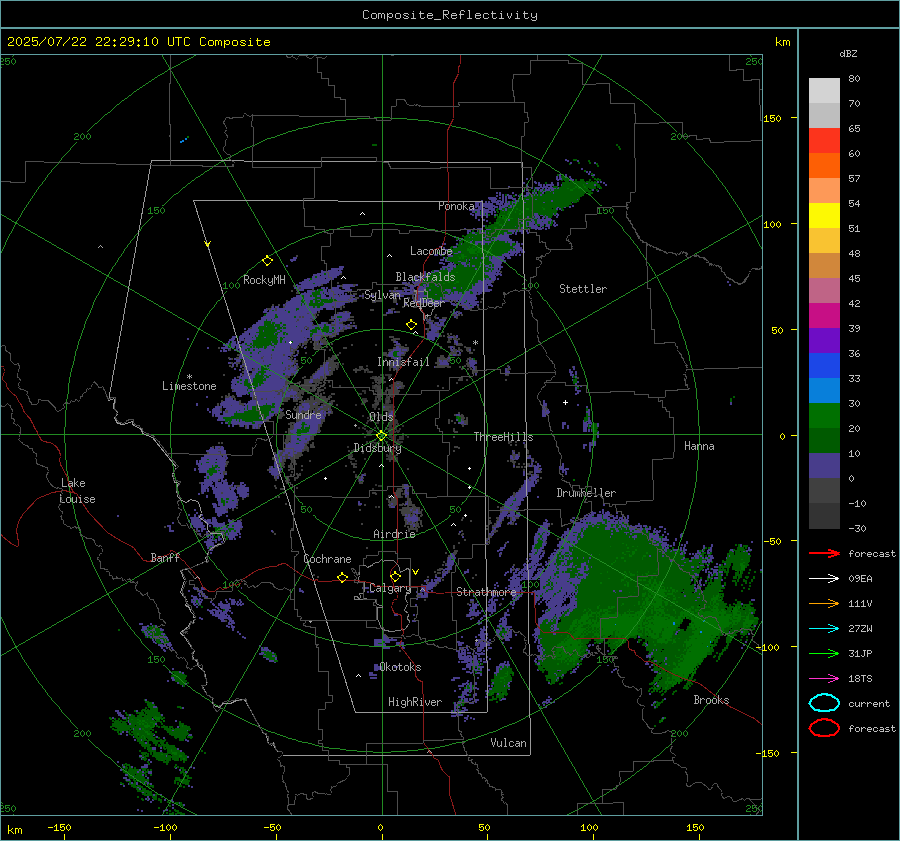
Task: Click the Innisfail town label
Action: tap(403, 362)
